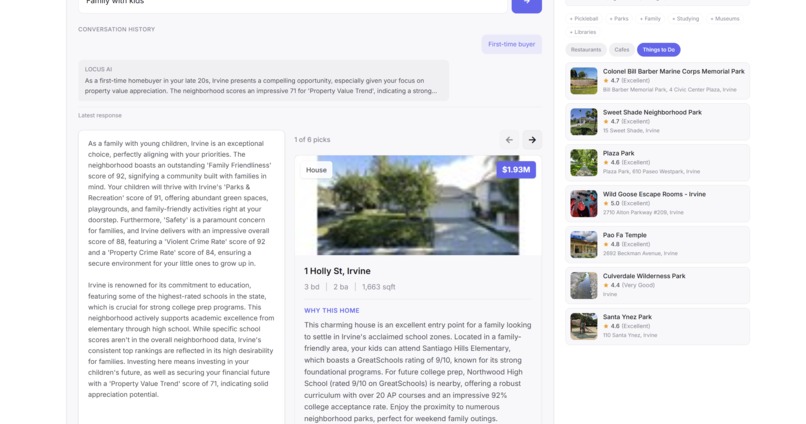Screen dimensions: 806x424
Task: Click the 2 ba value
Action: coord(340,287)
